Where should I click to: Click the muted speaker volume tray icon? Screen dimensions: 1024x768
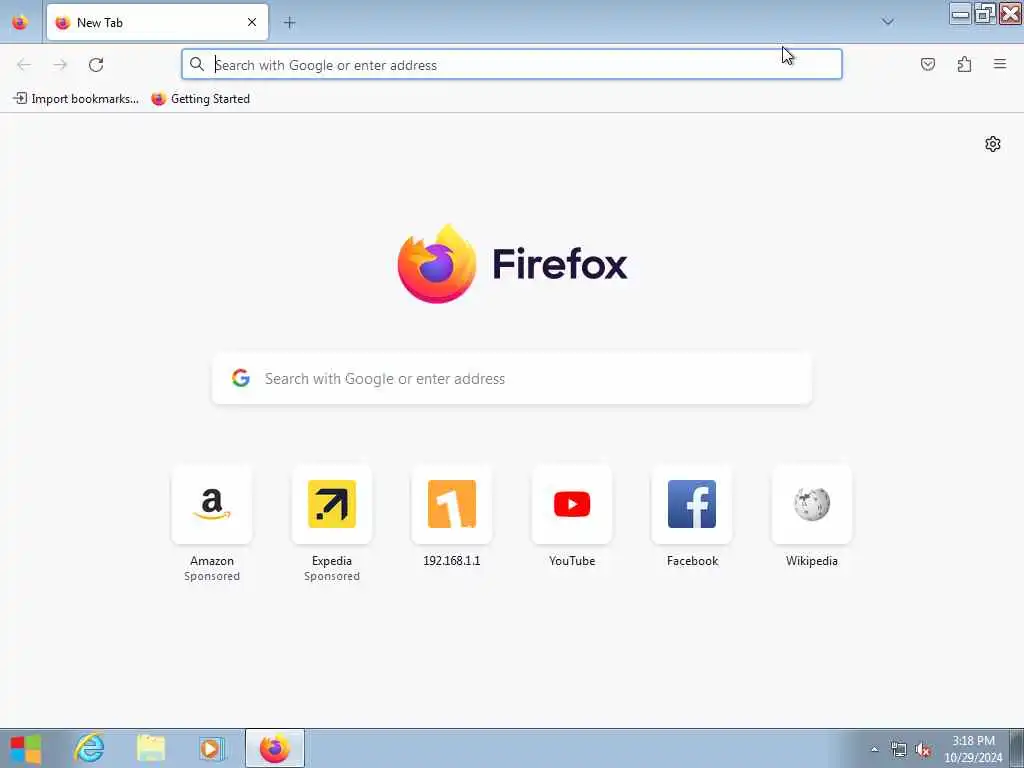[923, 749]
